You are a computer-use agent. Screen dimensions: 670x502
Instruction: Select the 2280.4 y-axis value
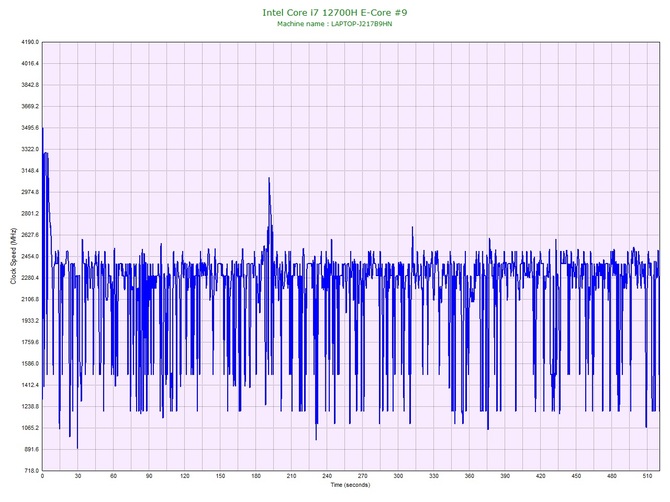pos(30,278)
